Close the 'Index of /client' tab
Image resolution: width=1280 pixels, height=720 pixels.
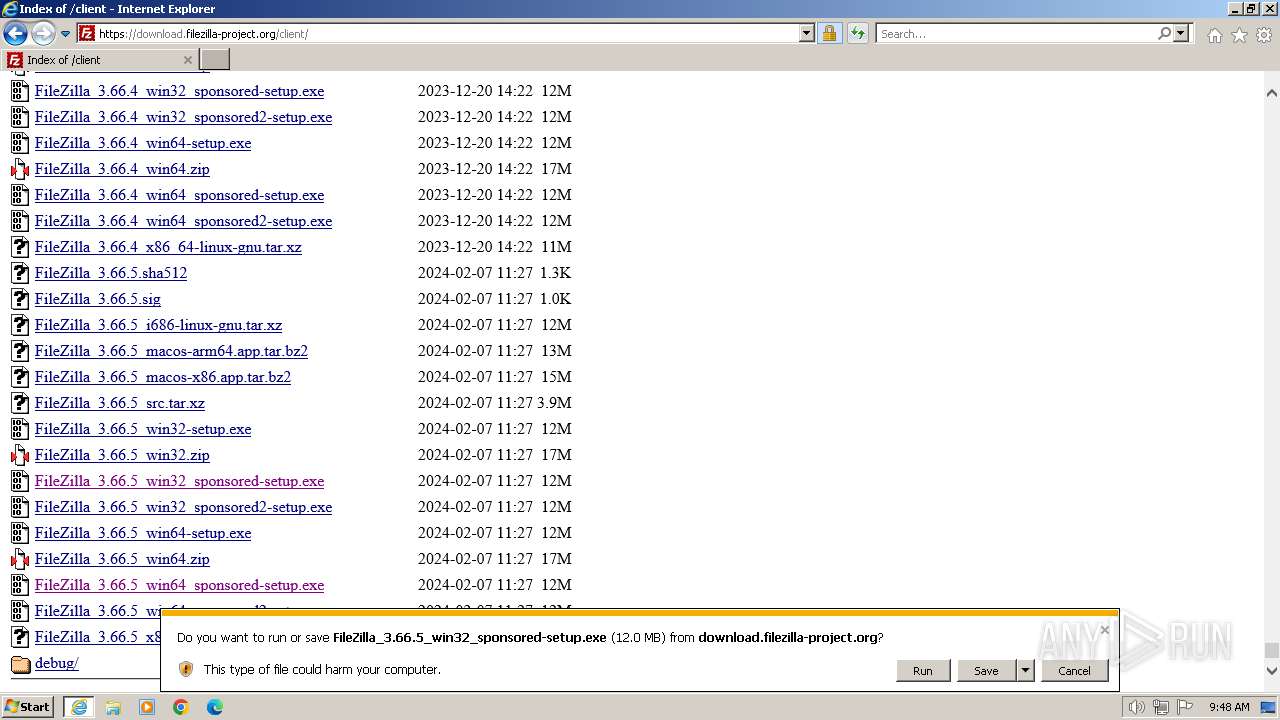click(187, 60)
